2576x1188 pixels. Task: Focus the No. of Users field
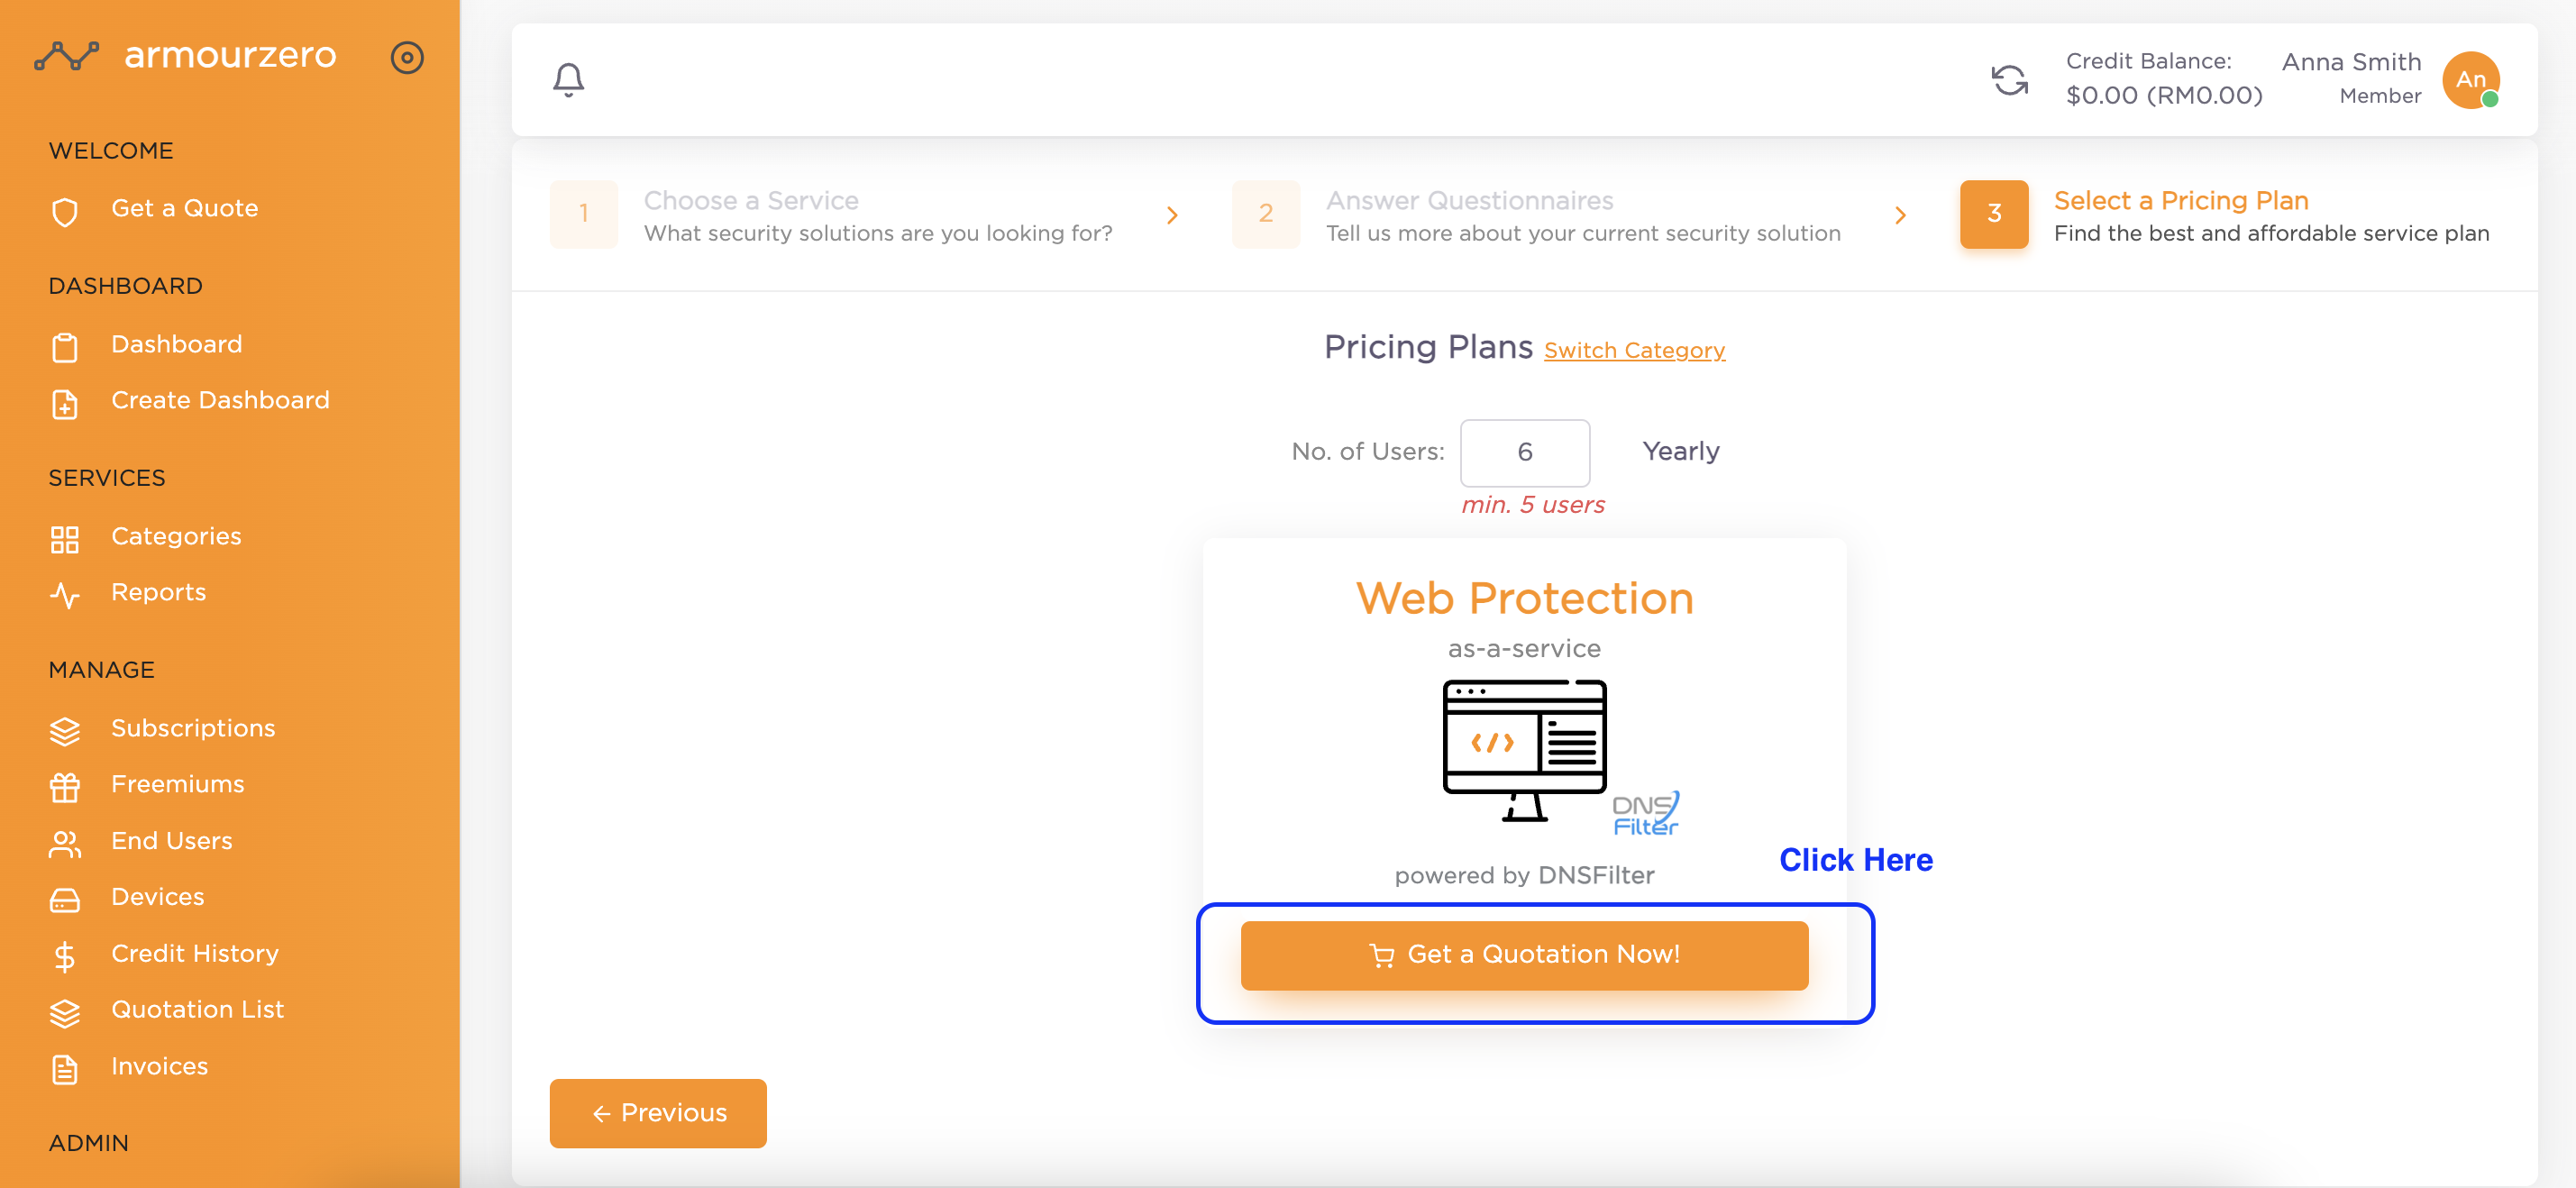pyautogui.click(x=1524, y=452)
